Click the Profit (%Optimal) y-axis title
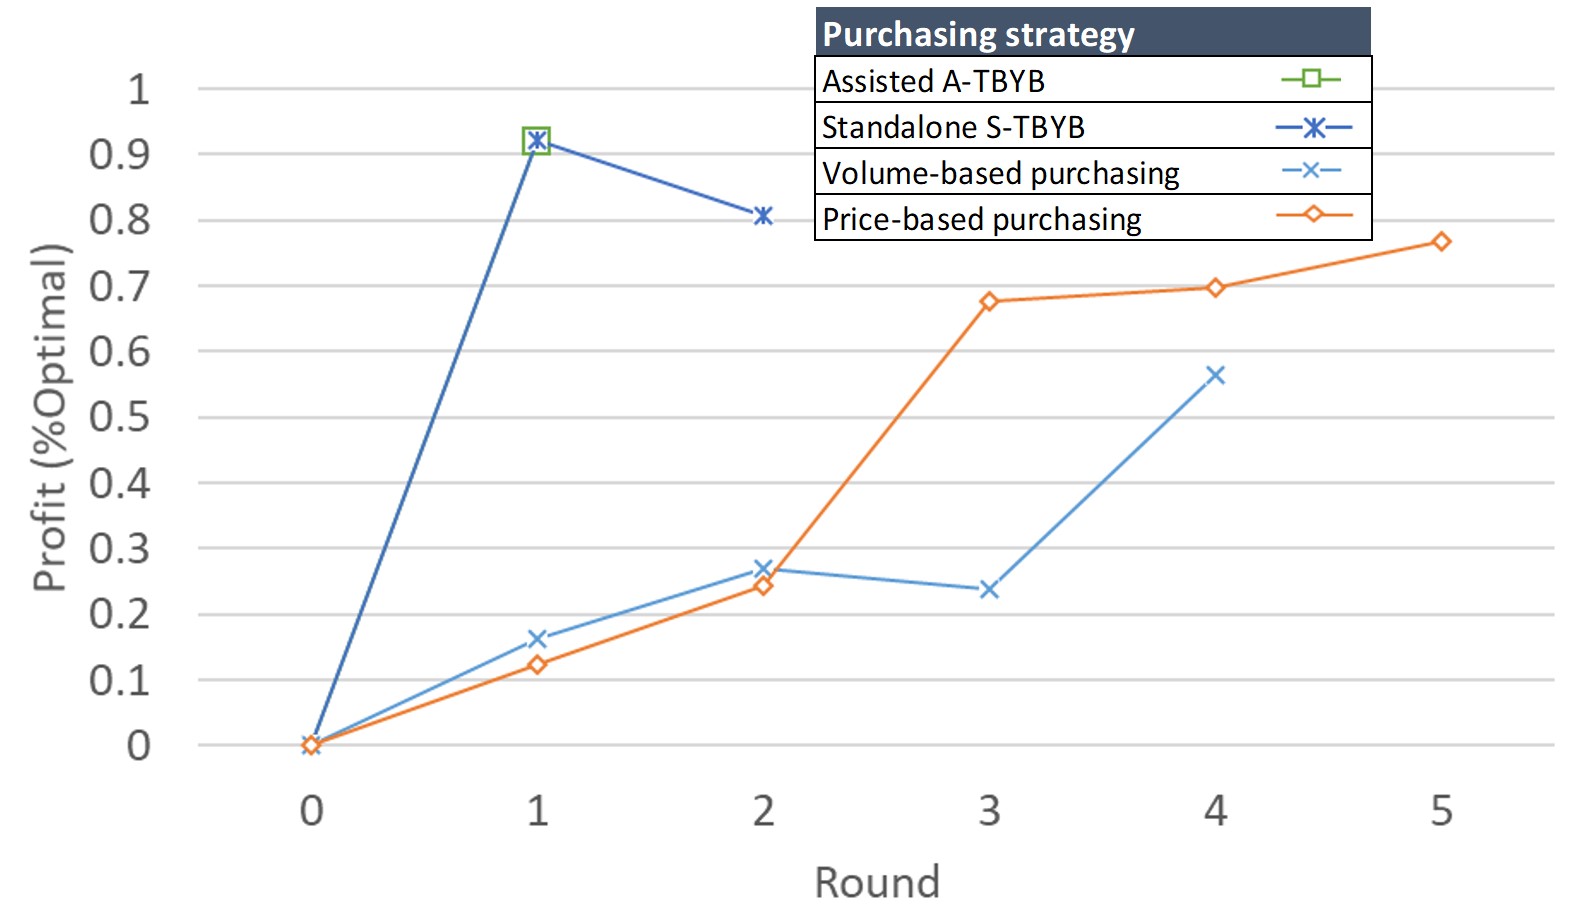The width and height of the screenshot is (1577, 920). click(50, 418)
